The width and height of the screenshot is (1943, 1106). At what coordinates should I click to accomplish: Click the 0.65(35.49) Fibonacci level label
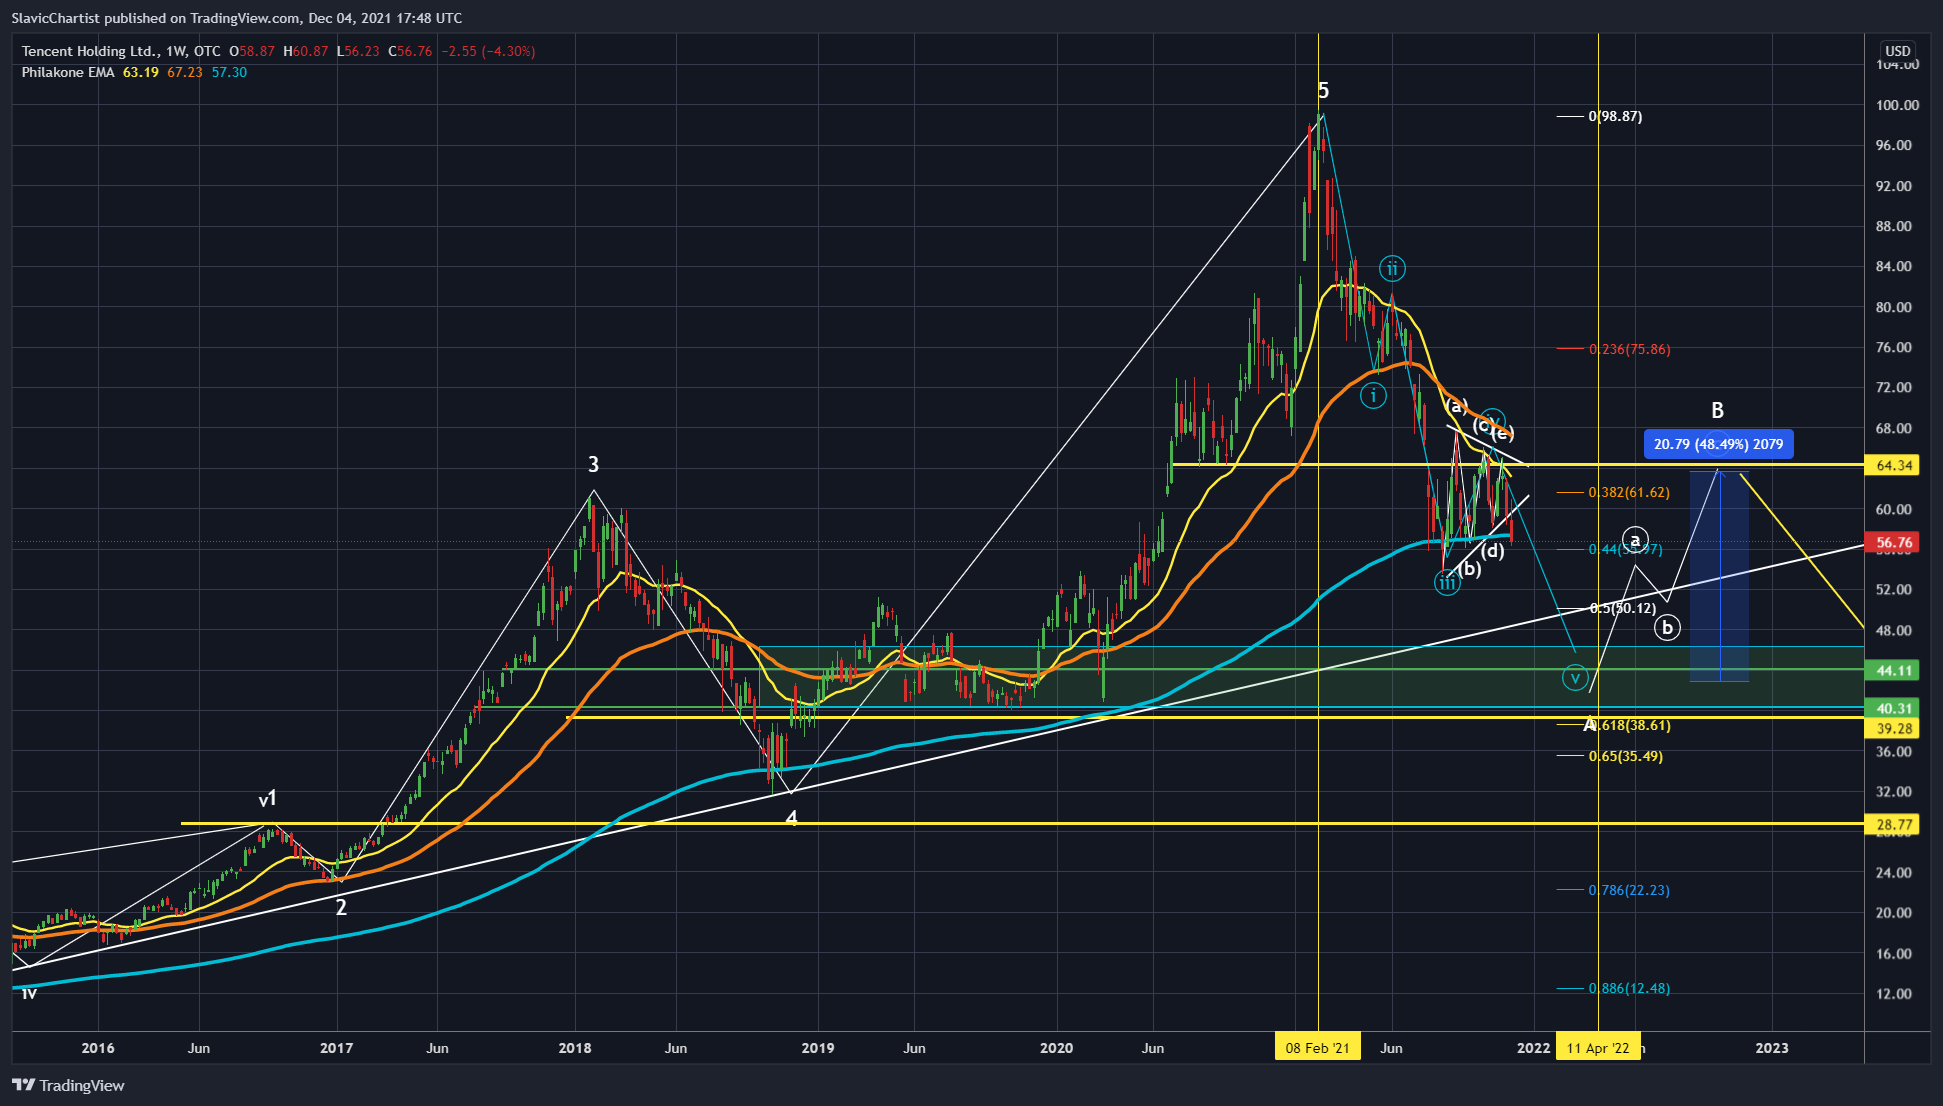[1625, 756]
